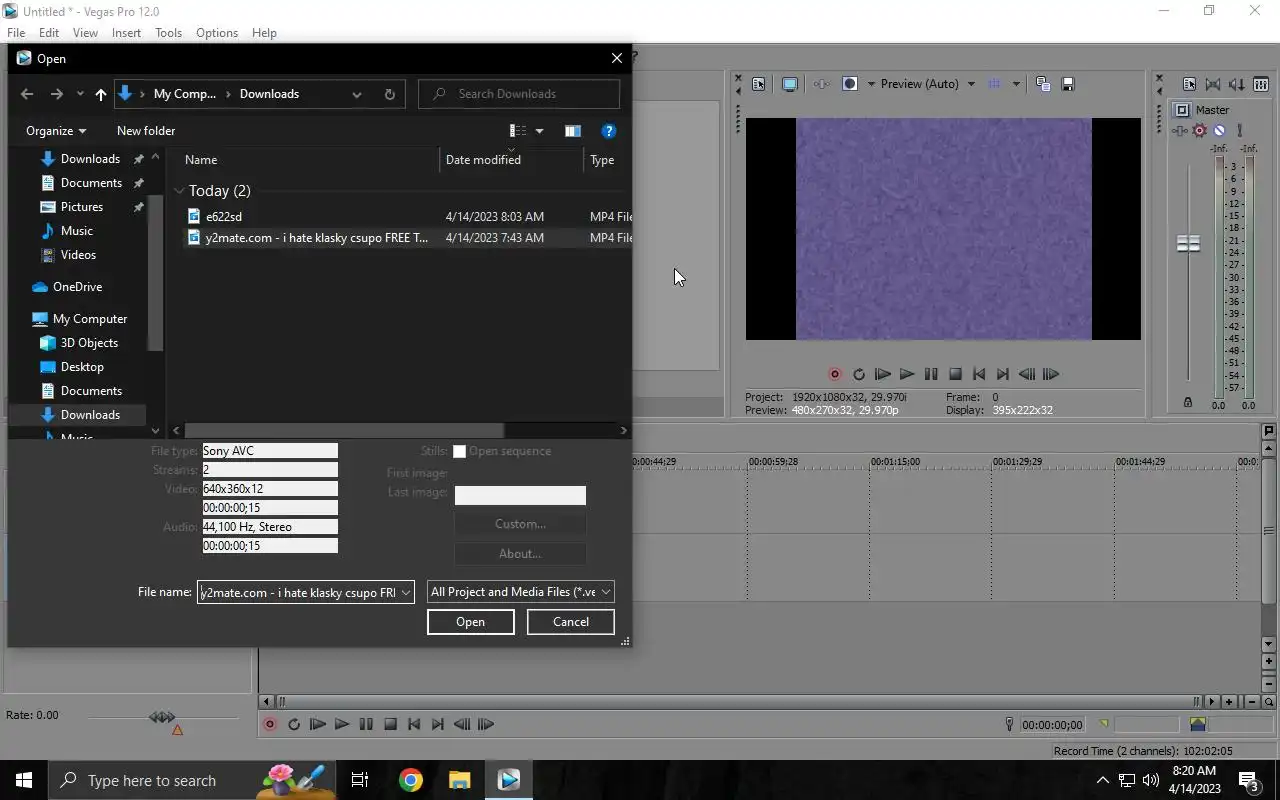Open video output FX dropdown arrow
The height and width of the screenshot is (800, 1280).
click(871, 84)
